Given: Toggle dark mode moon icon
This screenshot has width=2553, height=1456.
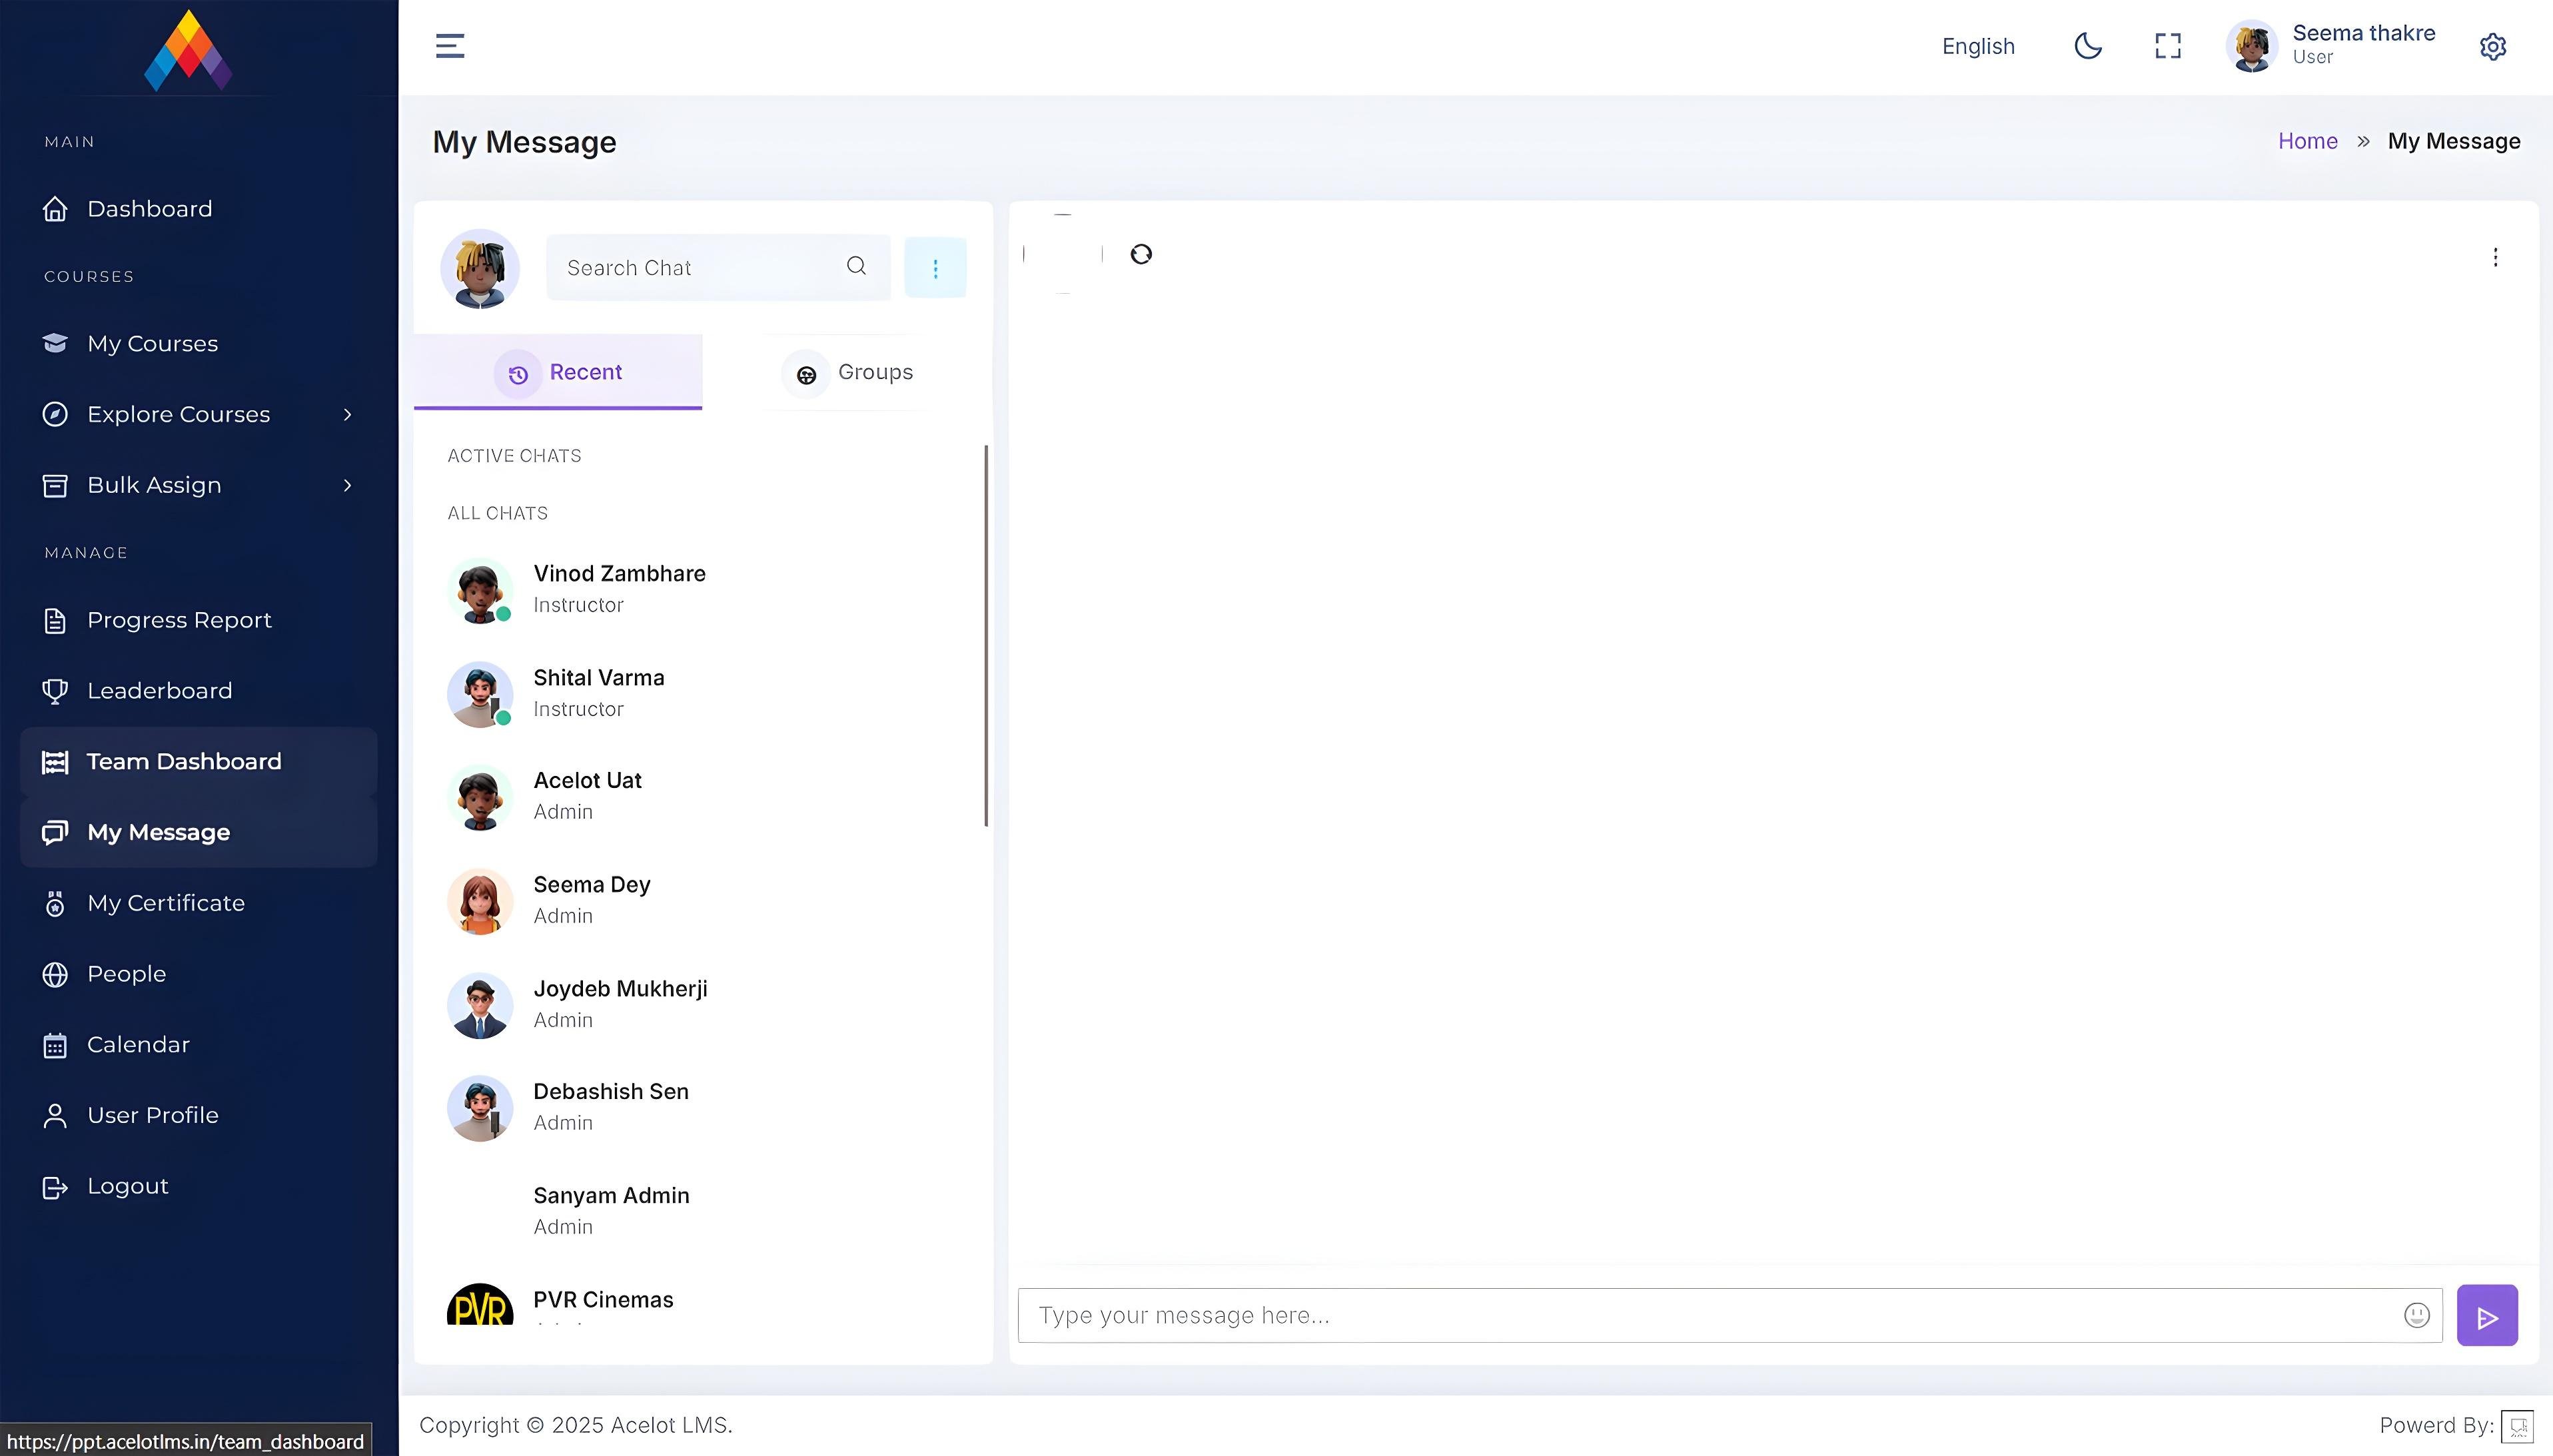Looking at the screenshot, I should tap(2088, 46).
